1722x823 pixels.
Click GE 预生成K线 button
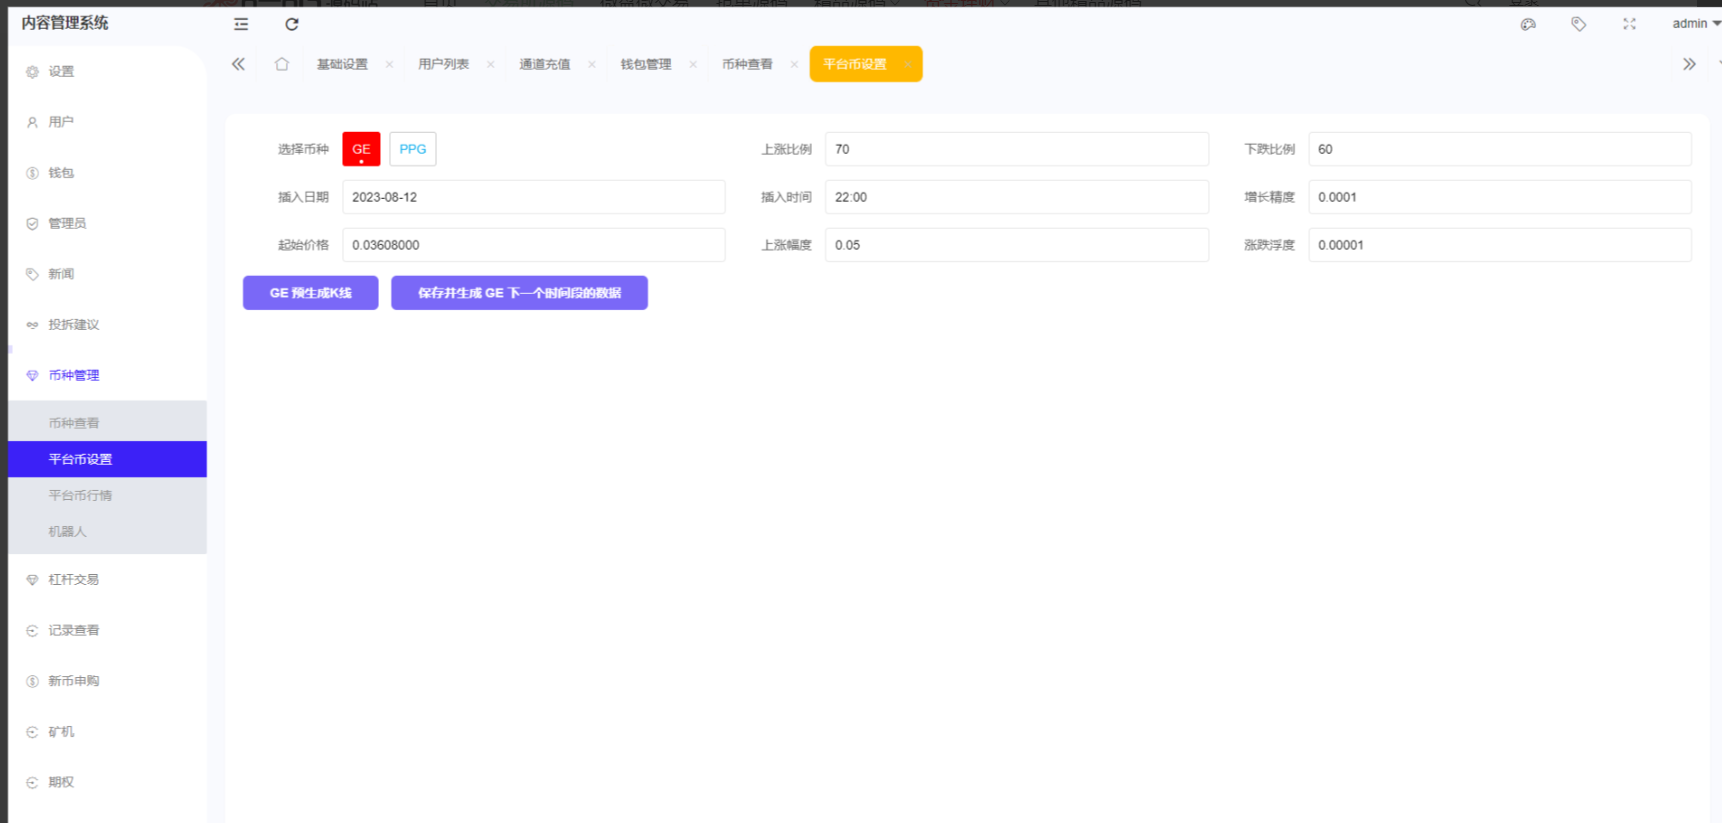tap(311, 293)
